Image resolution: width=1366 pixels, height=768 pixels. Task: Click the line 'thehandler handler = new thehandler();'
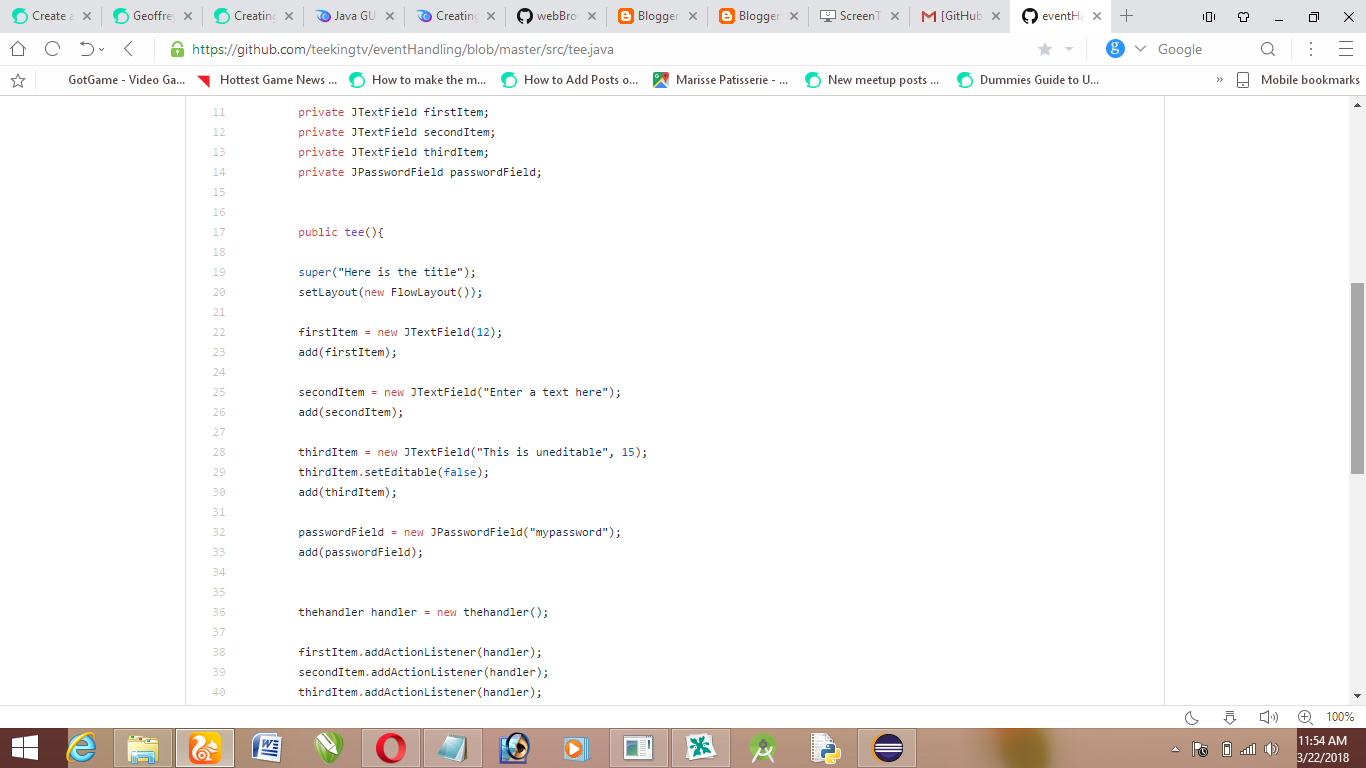pyautogui.click(x=423, y=612)
